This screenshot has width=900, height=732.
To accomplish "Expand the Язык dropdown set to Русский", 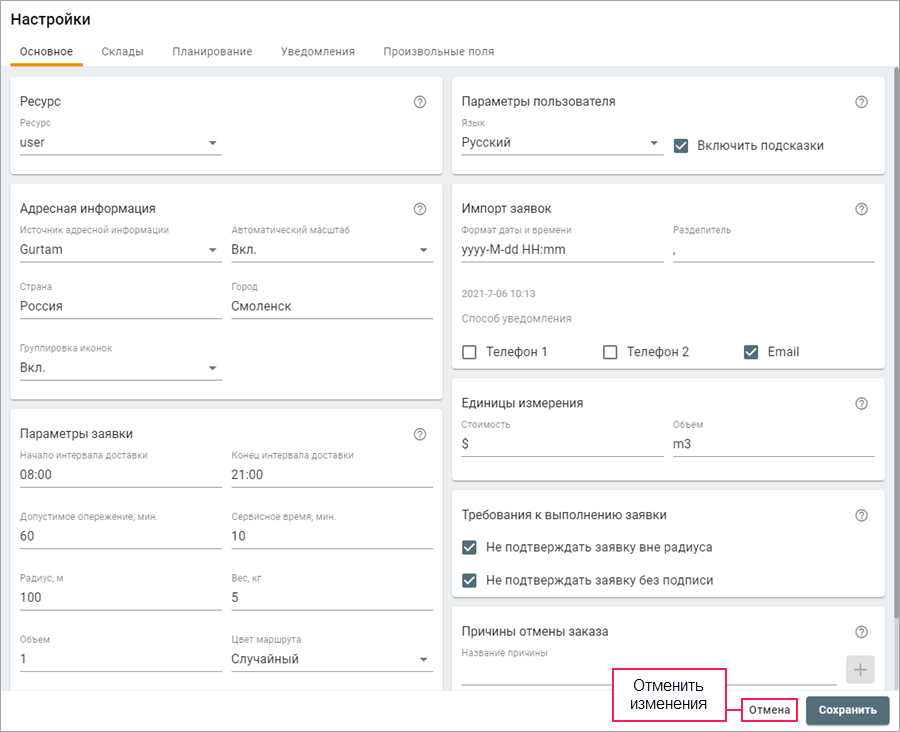I will [x=561, y=143].
